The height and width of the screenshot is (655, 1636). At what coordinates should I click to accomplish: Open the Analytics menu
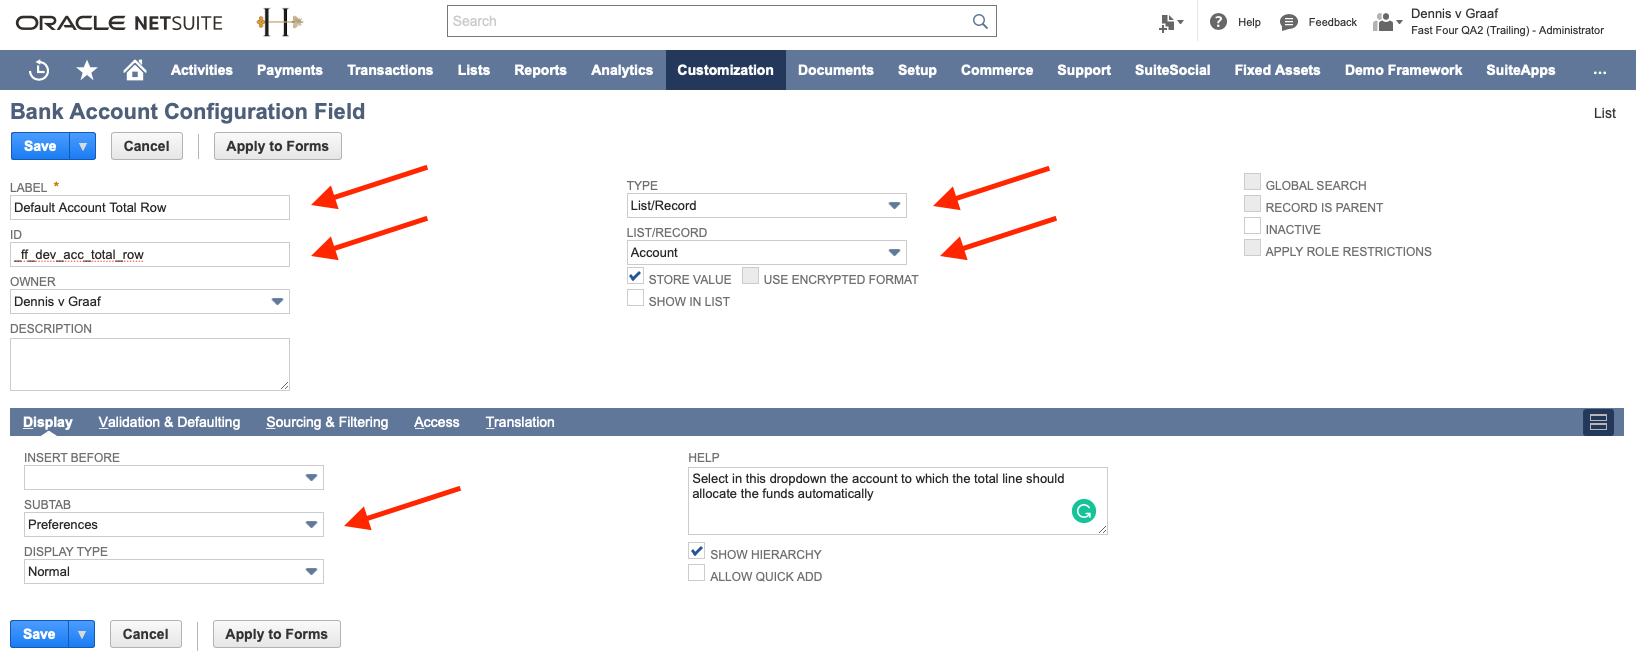click(622, 70)
